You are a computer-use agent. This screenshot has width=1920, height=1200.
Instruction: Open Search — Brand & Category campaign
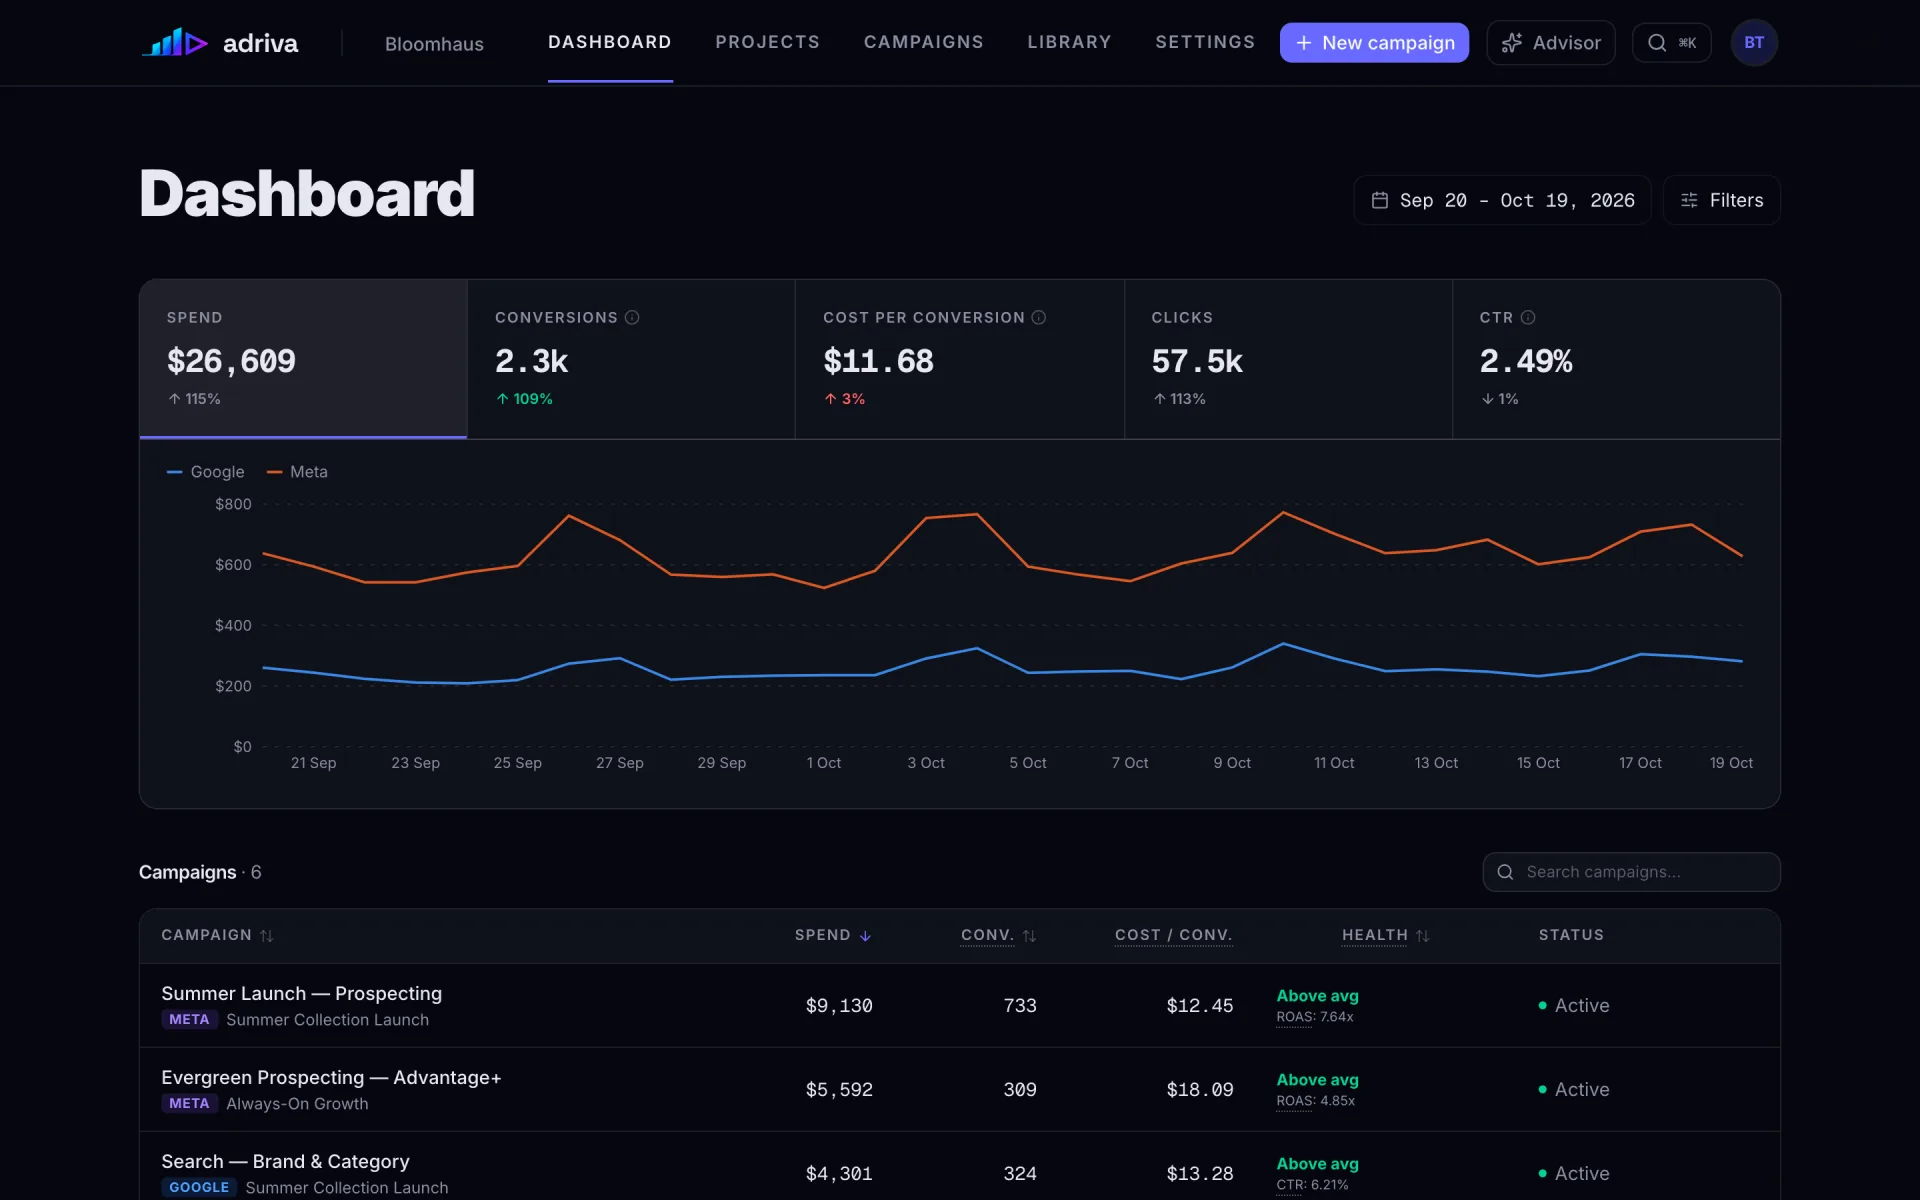(x=285, y=1161)
